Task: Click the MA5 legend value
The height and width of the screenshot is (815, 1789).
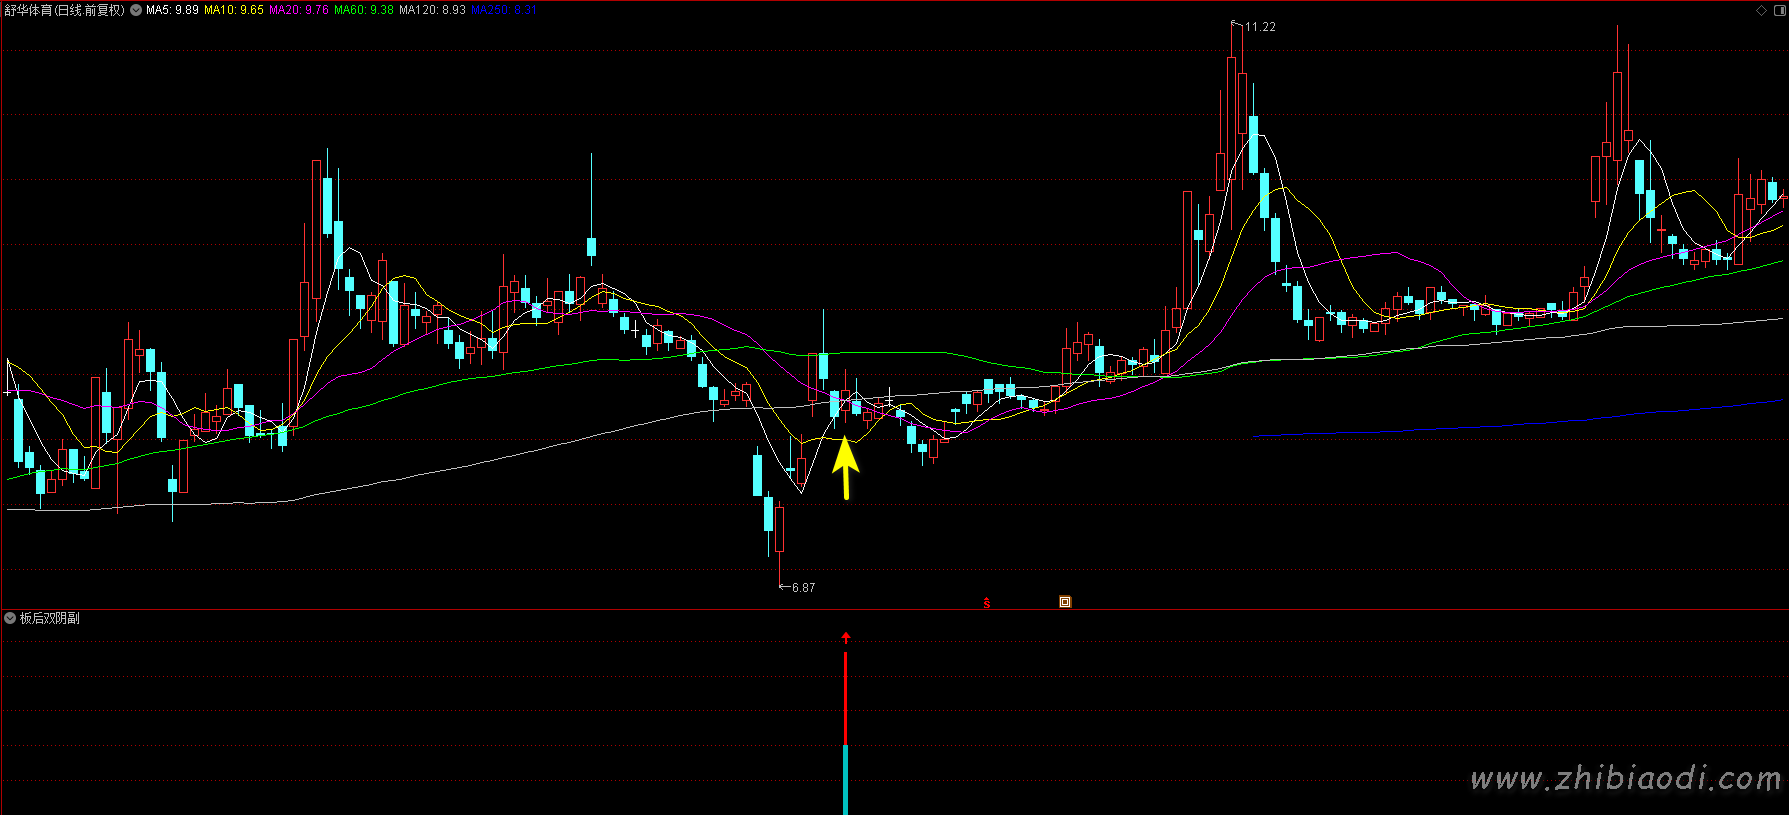Action: (172, 10)
